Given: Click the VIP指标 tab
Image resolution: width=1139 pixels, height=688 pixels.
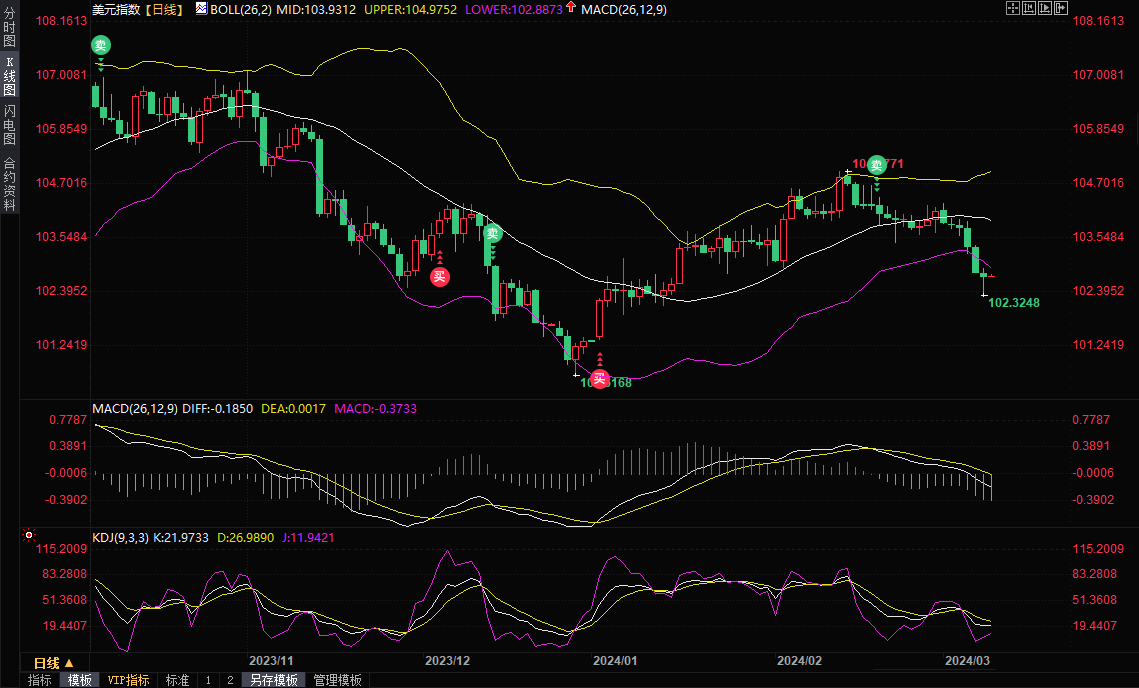Looking at the screenshot, I should (128, 680).
